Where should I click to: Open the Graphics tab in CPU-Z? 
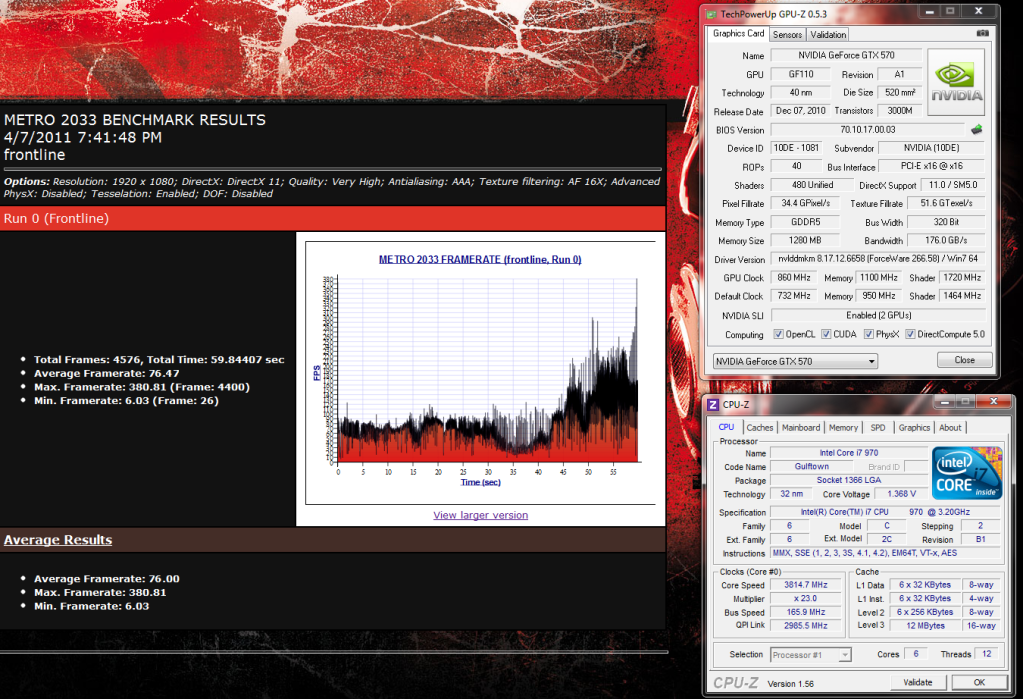(914, 427)
